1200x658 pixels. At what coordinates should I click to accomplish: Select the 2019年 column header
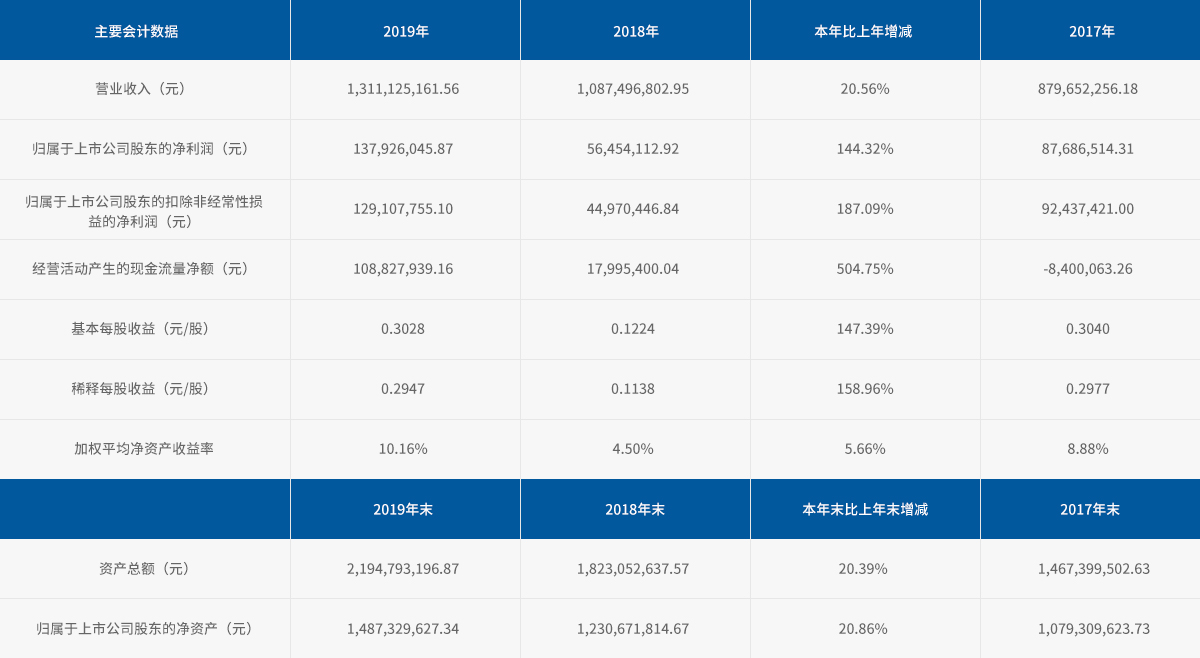[x=405, y=31]
